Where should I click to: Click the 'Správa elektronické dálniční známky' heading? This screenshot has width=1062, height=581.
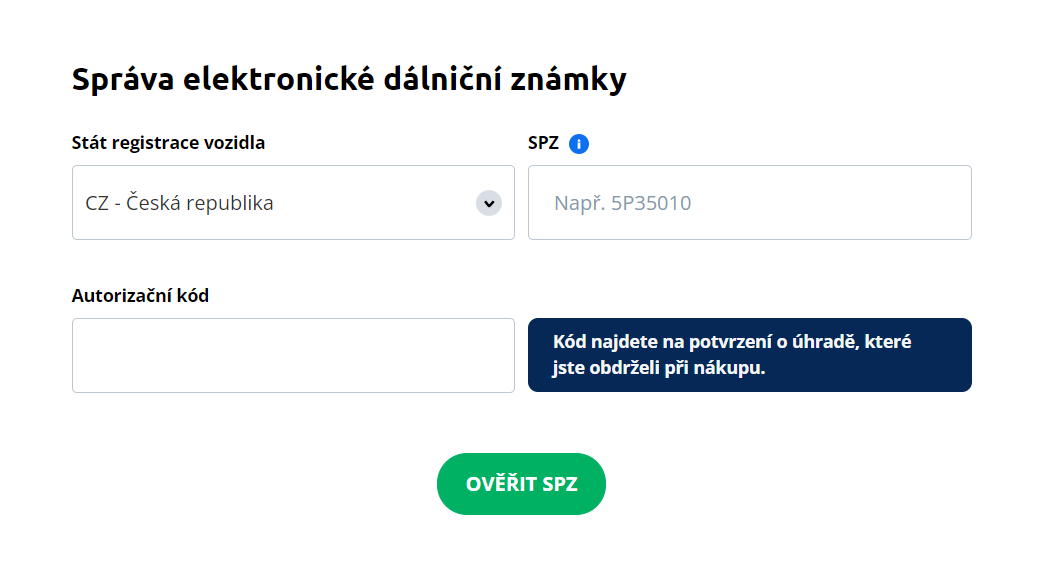click(349, 79)
